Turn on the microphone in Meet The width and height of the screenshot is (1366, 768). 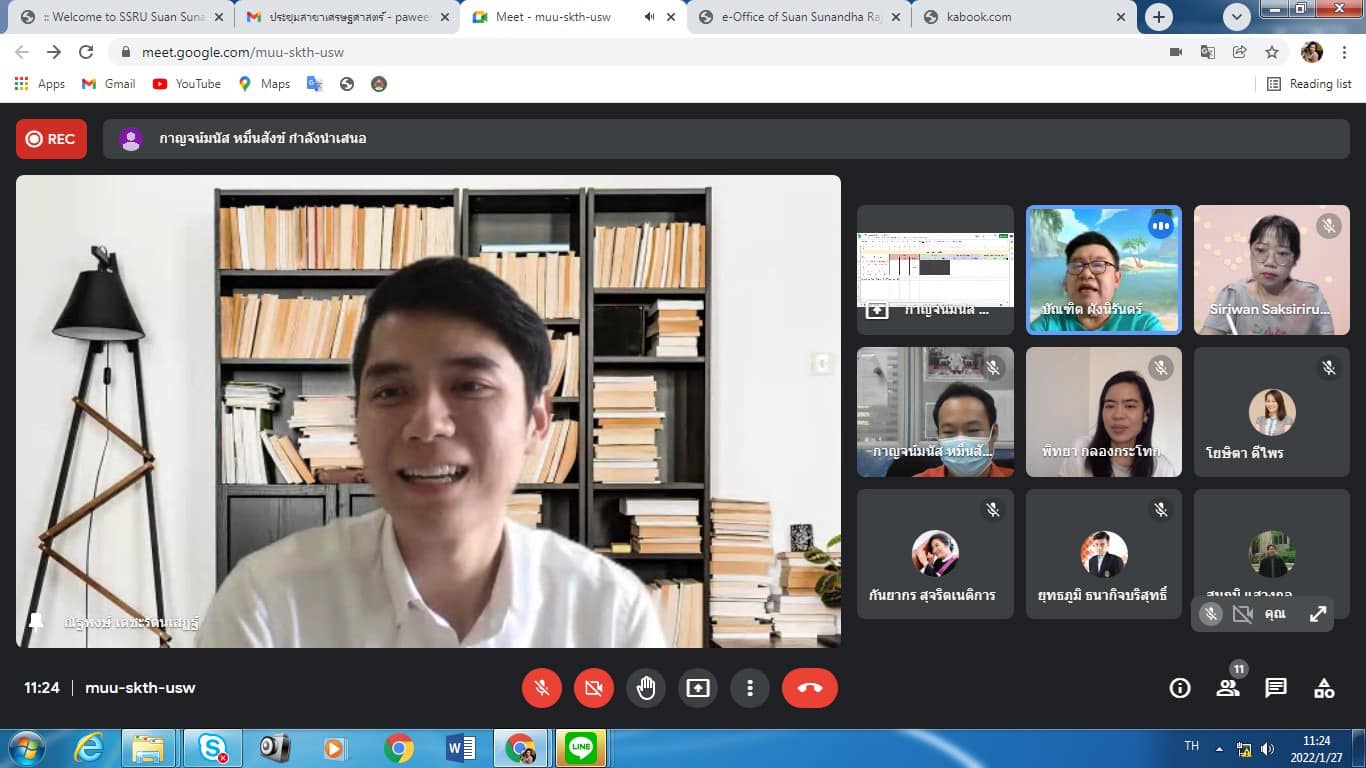coord(542,688)
